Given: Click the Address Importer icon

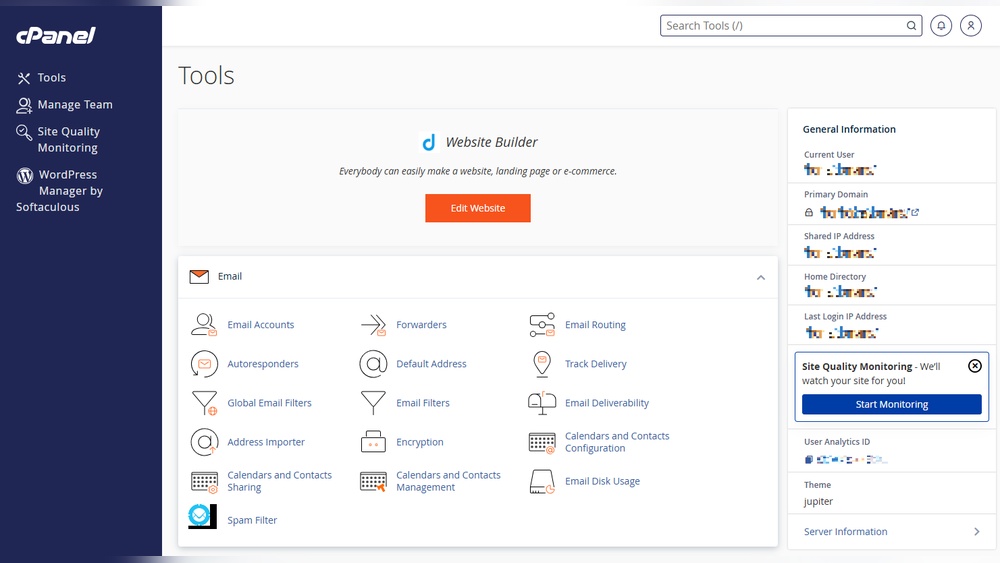Looking at the screenshot, I should coord(204,442).
